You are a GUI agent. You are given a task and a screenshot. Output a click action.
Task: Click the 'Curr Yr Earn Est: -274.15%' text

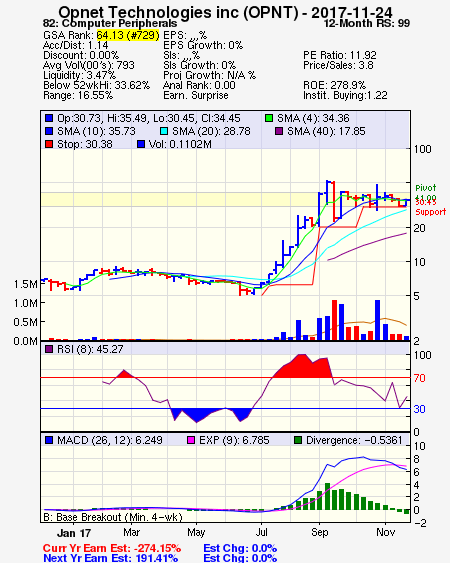(112, 548)
